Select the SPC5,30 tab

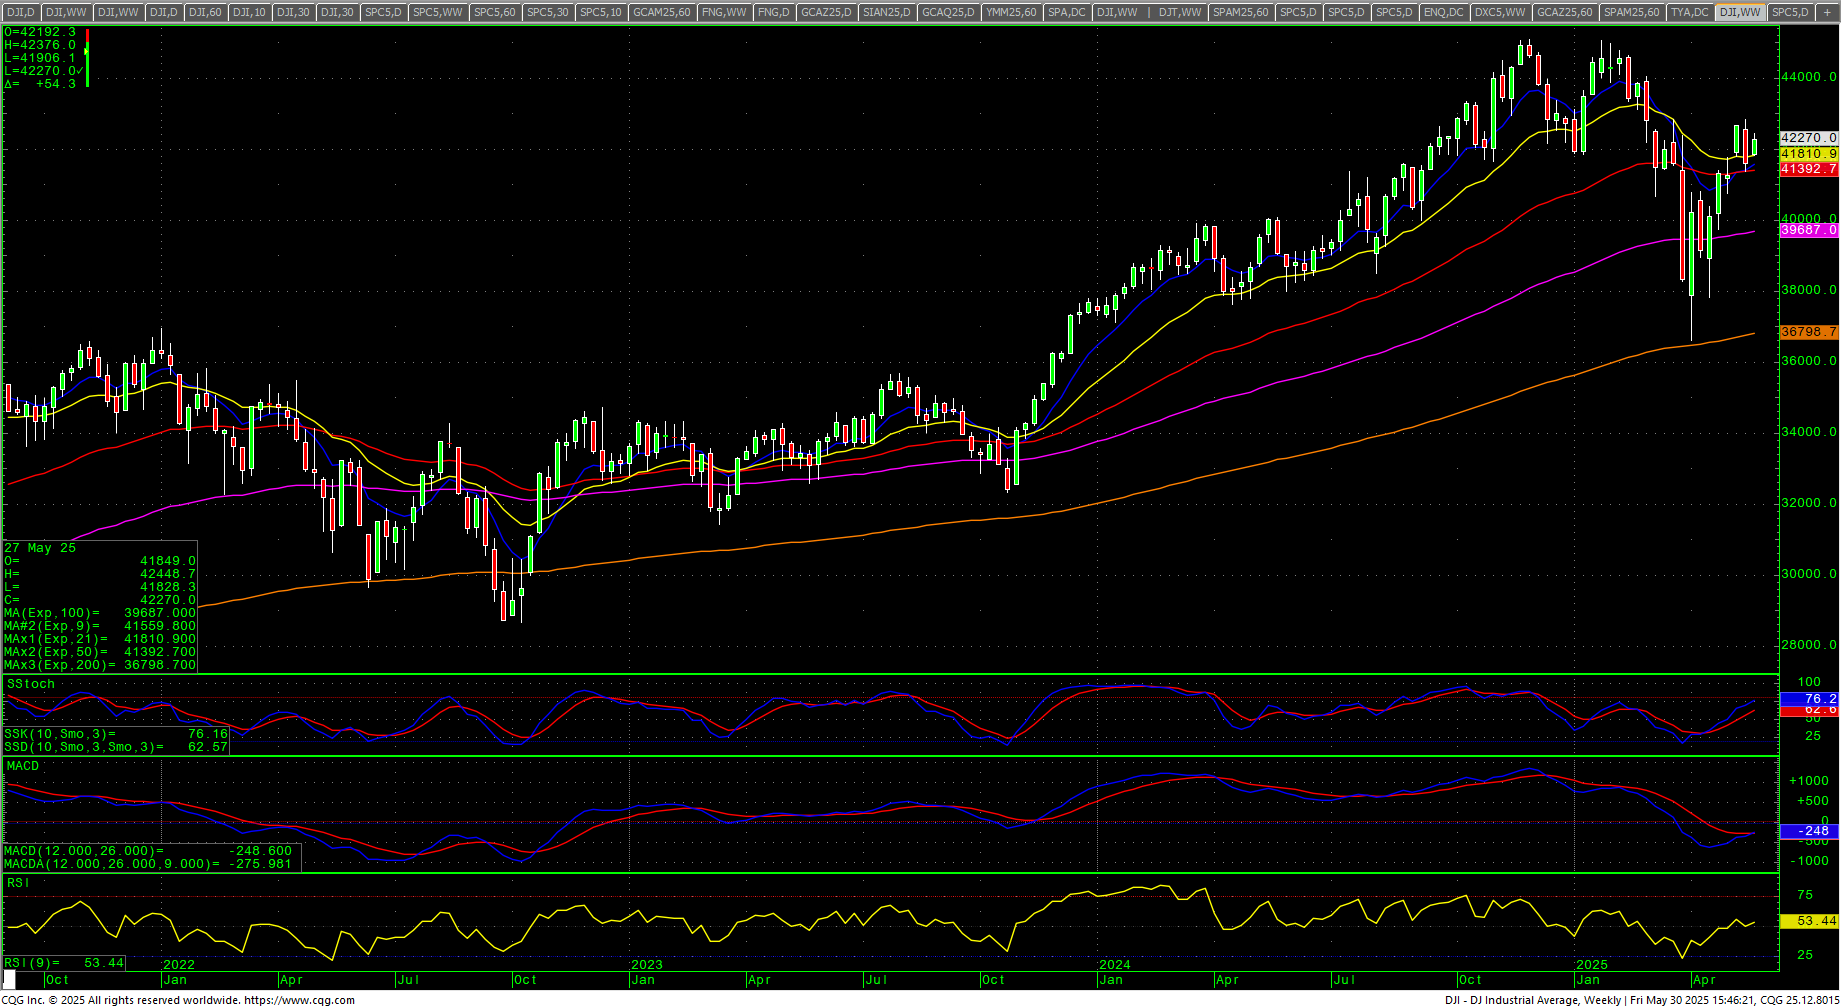pos(548,12)
